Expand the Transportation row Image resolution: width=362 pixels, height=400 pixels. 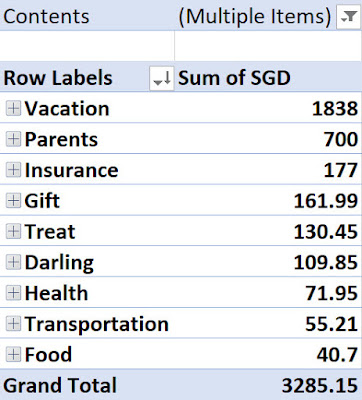13,324
